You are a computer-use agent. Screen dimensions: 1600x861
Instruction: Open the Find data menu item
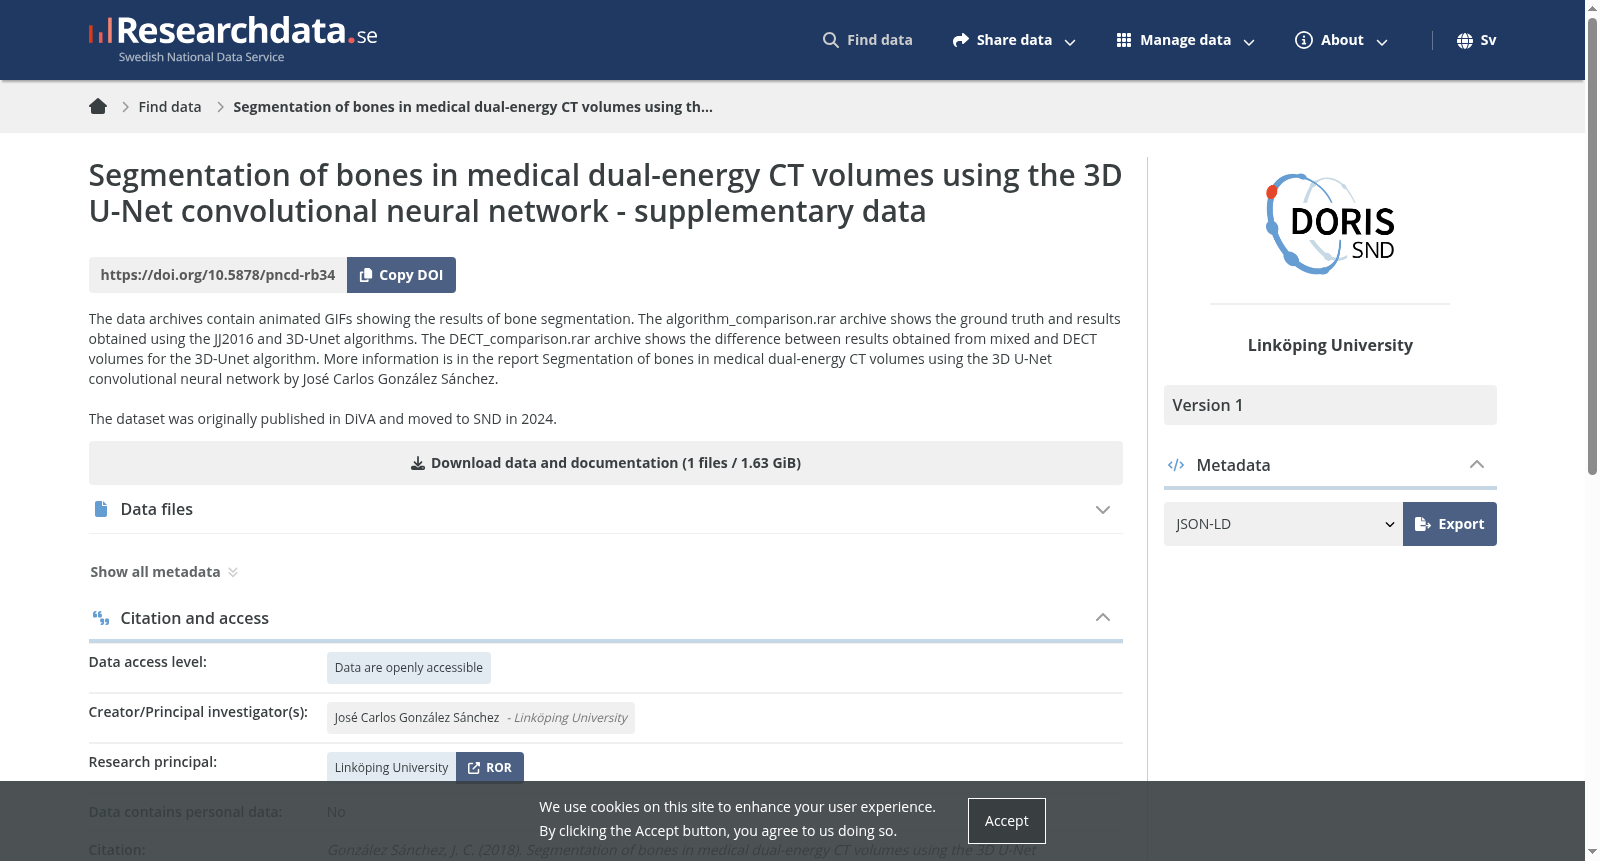[867, 40]
